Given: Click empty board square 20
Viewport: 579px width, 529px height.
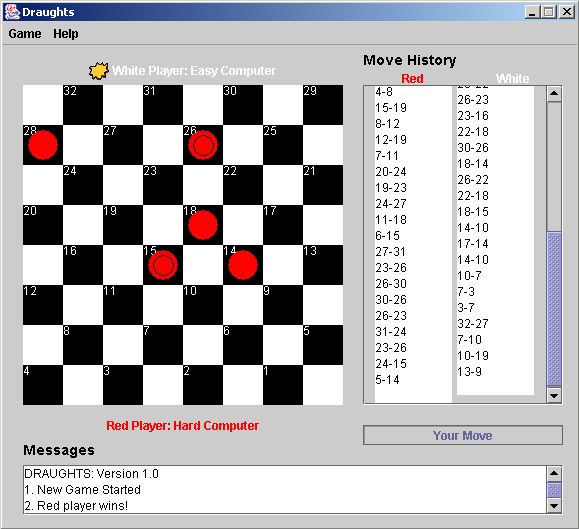Looking at the screenshot, I should click(43, 225).
